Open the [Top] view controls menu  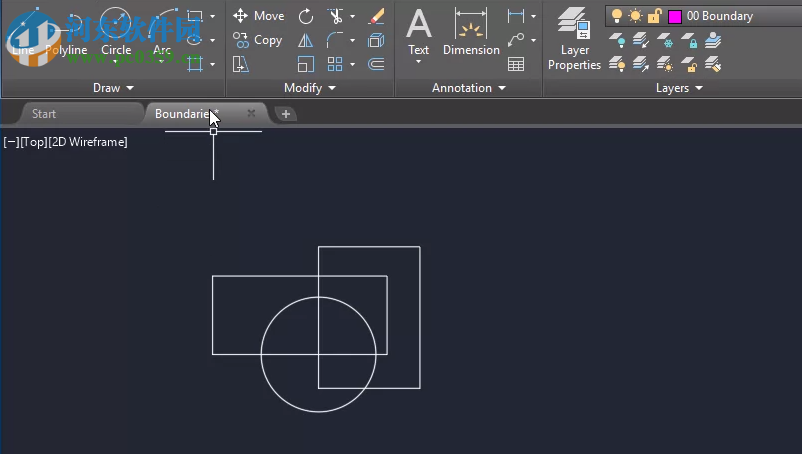34,142
